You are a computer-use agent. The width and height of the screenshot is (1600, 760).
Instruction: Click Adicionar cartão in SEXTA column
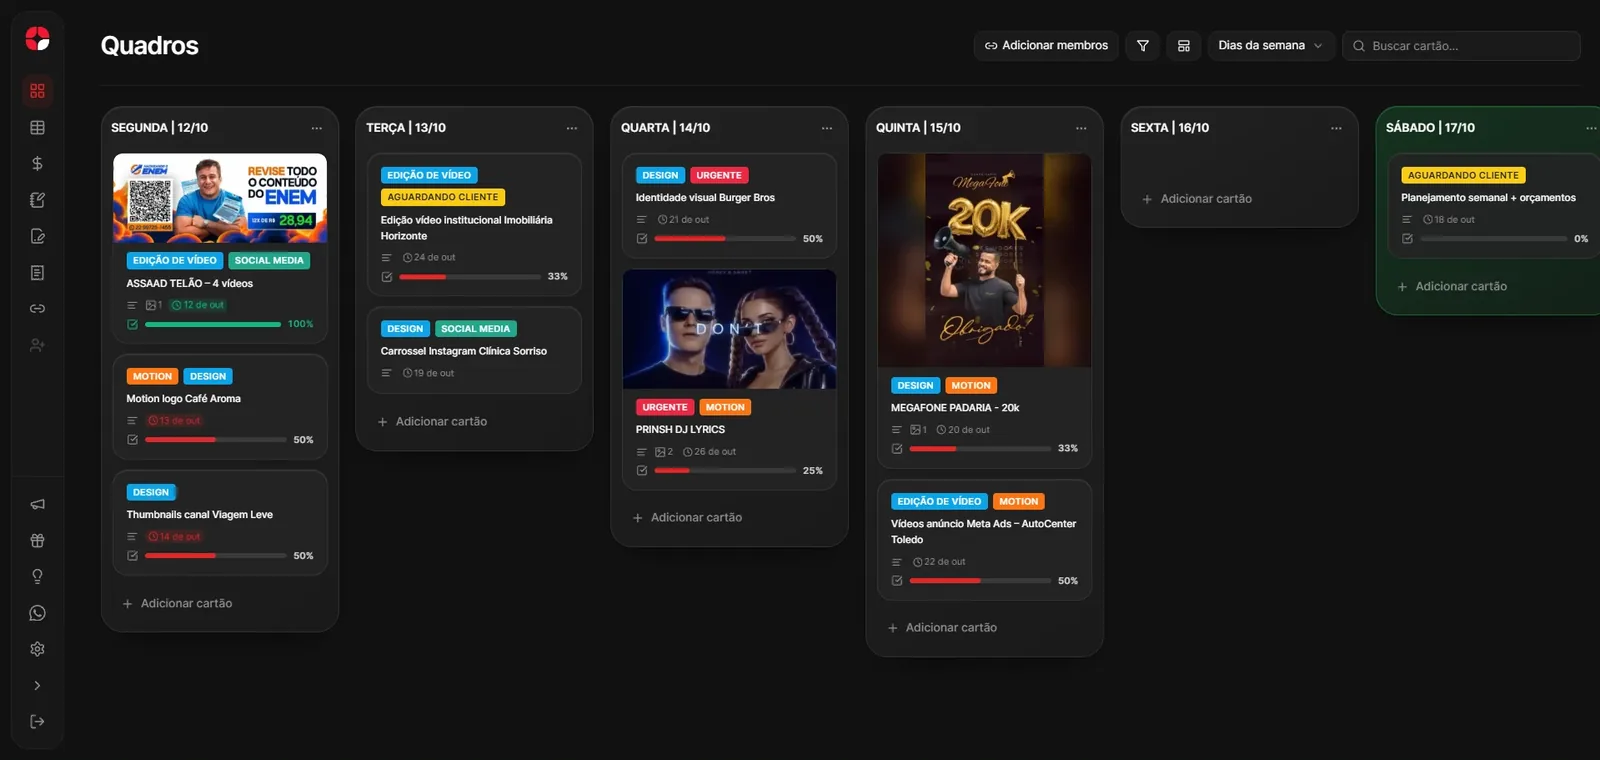pyautogui.click(x=1197, y=199)
